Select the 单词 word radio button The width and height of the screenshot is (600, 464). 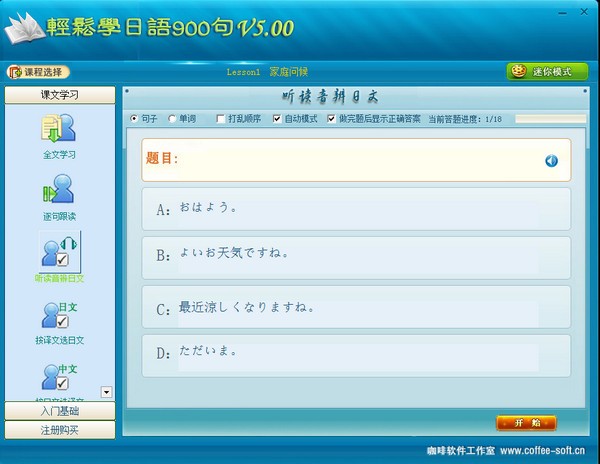click(172, 119)
